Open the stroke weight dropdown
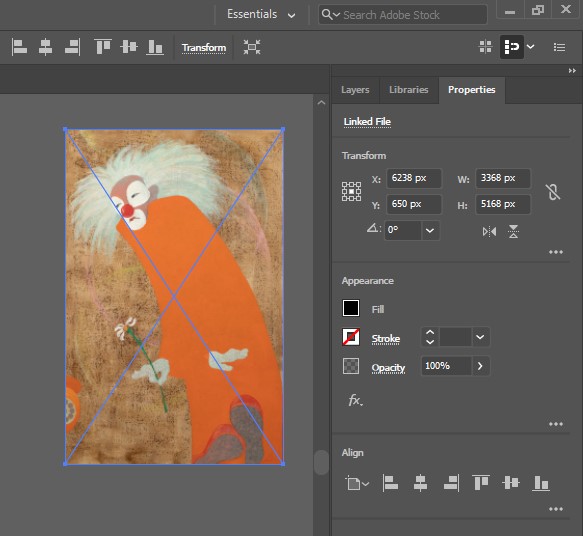This screenshot has height=536, width=583. point(480,337)
